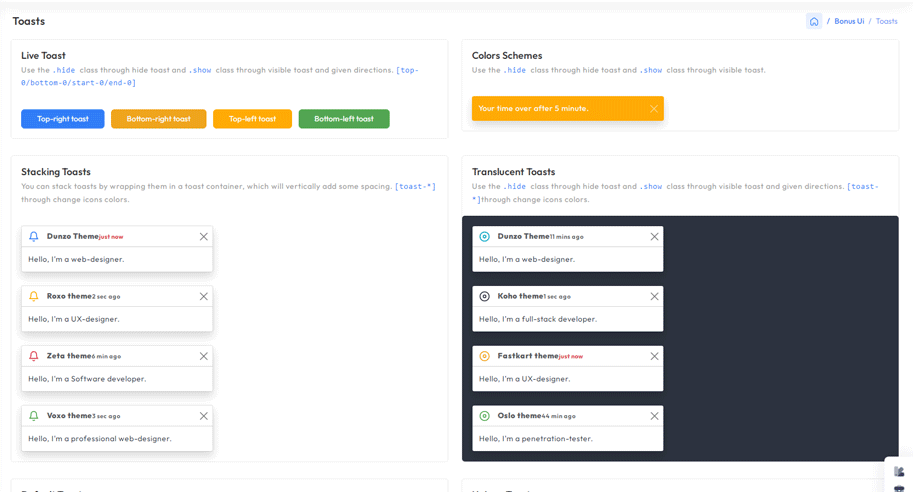
Task: Dismiss the Fastkart theme toast
Action: pos(655,357)
